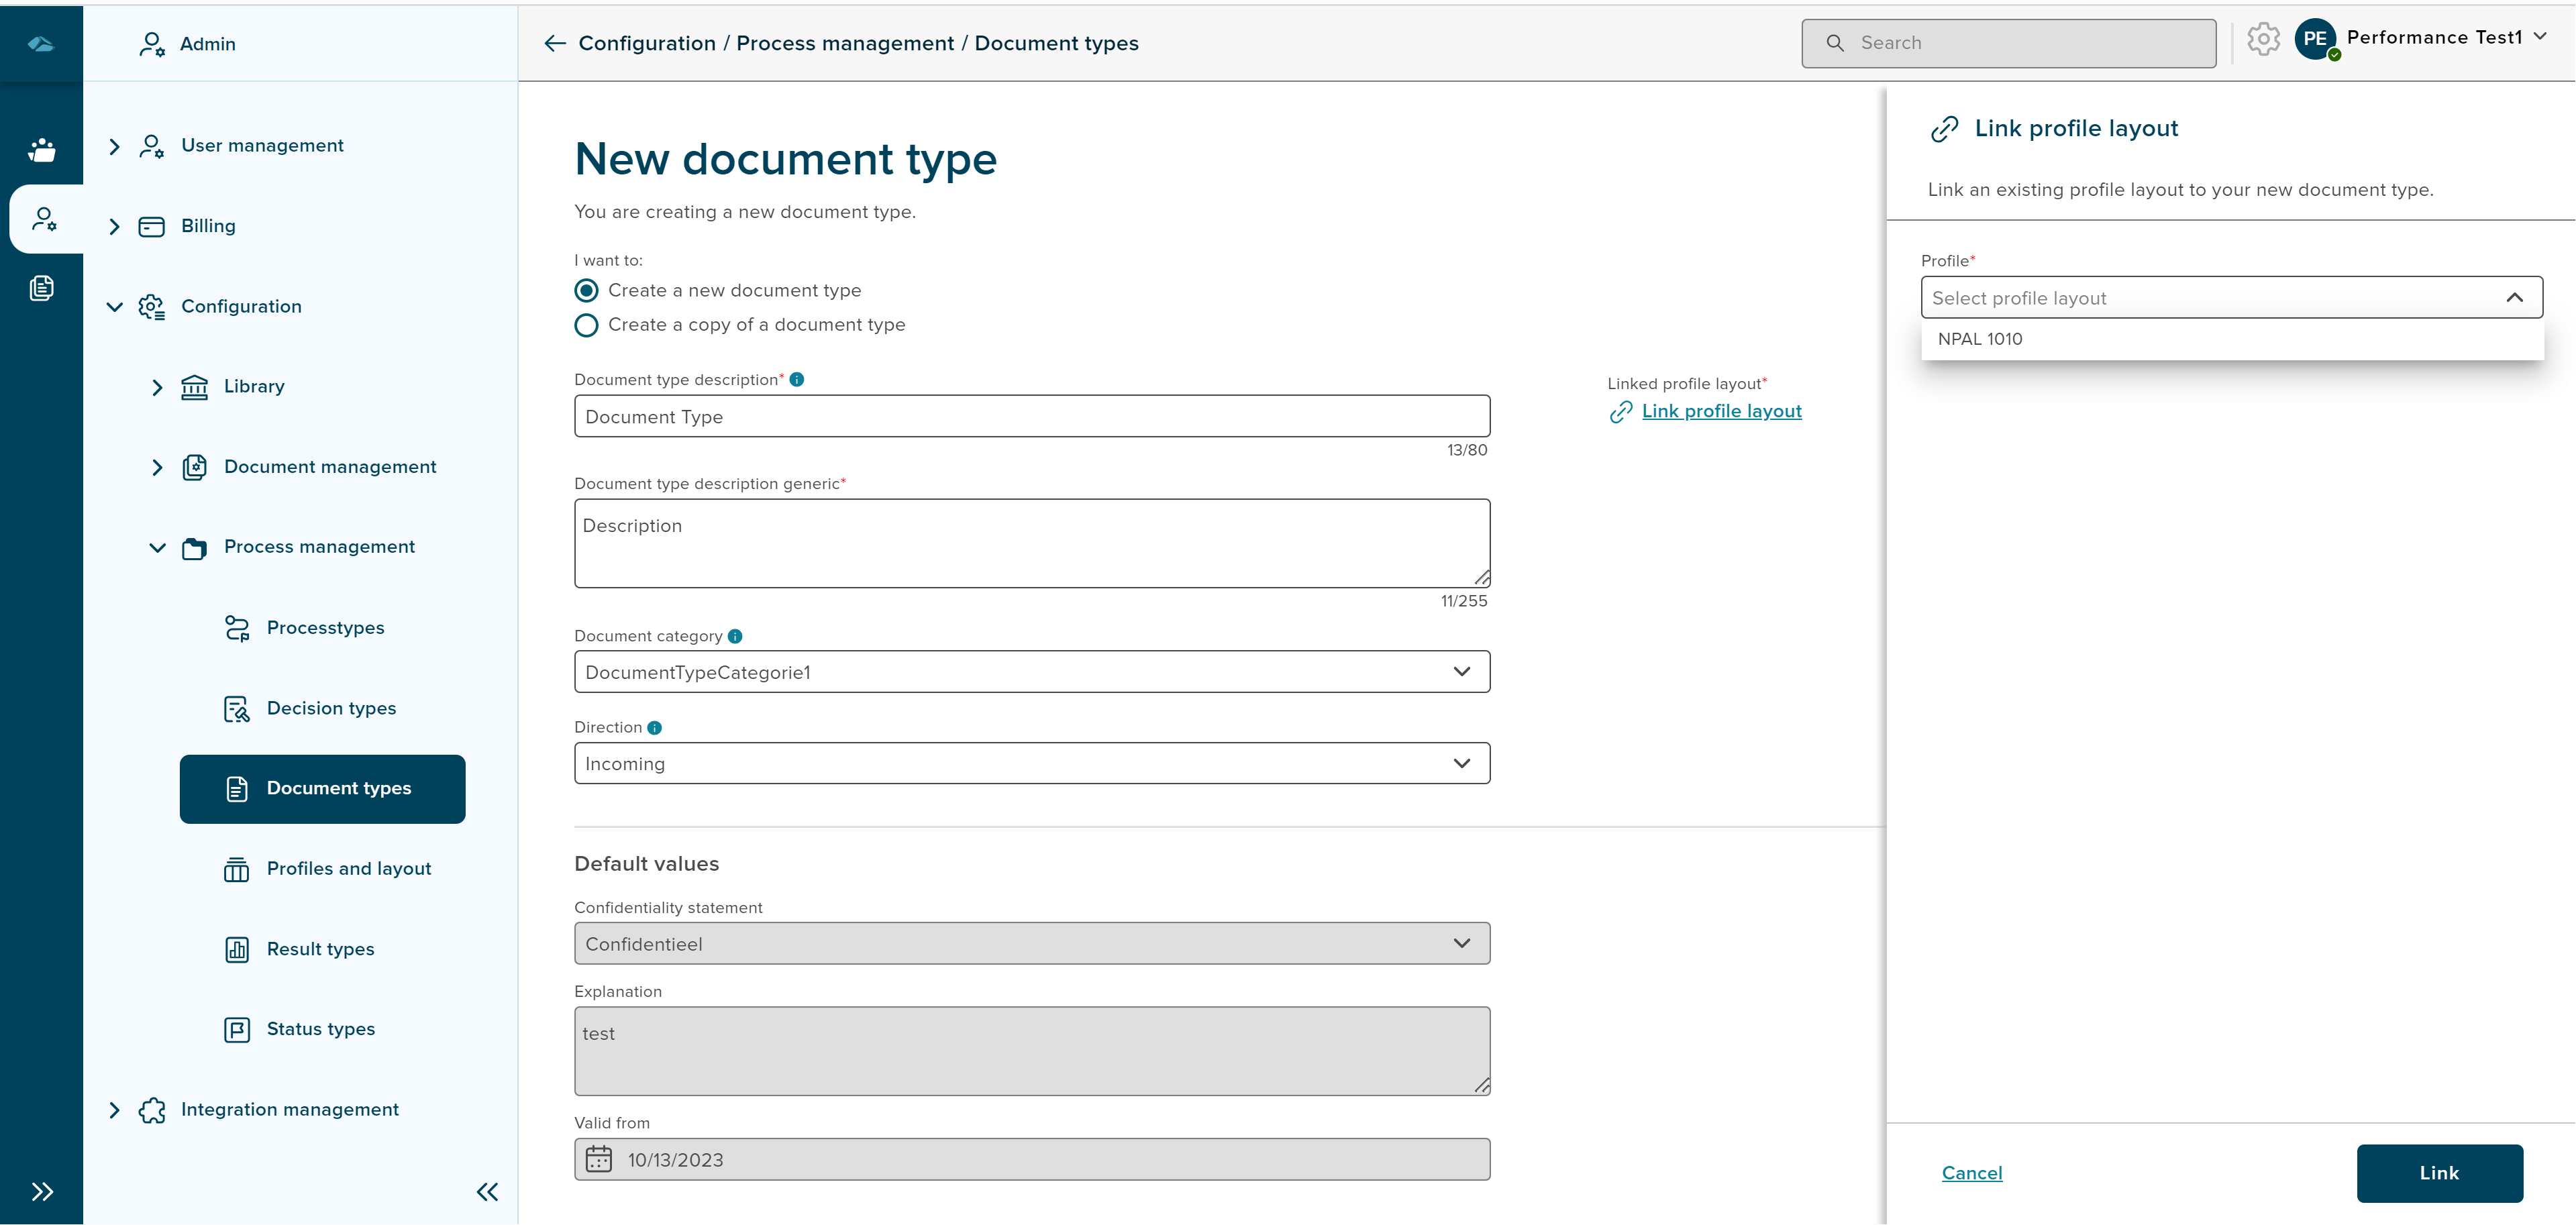The height and width of the screenshot is (1225, 2576).
Task: Open Status types using its icon
Action: [237, 1029]
